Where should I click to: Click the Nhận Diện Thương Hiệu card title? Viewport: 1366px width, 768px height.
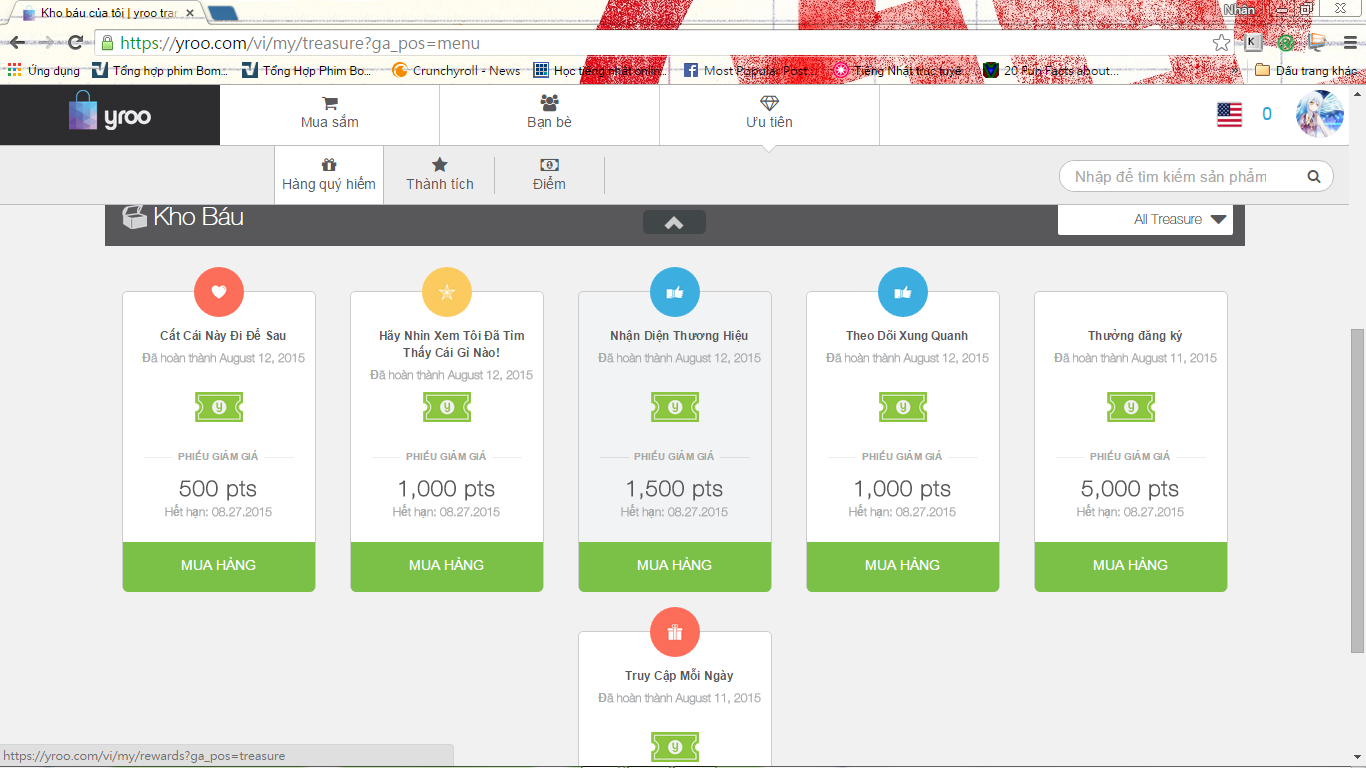pyautogui.click(x=679, y=336)
